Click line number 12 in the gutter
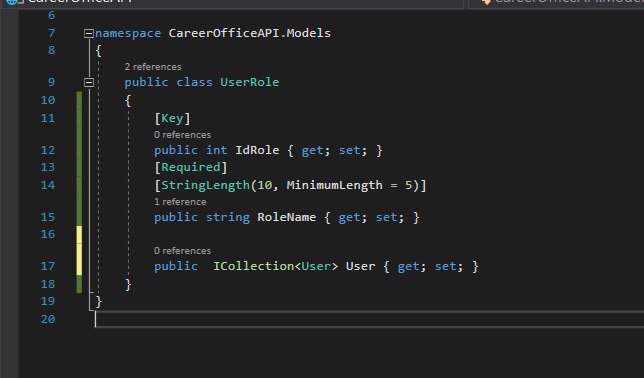The width and height of the screenshot is (644, 378). [48, 150]
